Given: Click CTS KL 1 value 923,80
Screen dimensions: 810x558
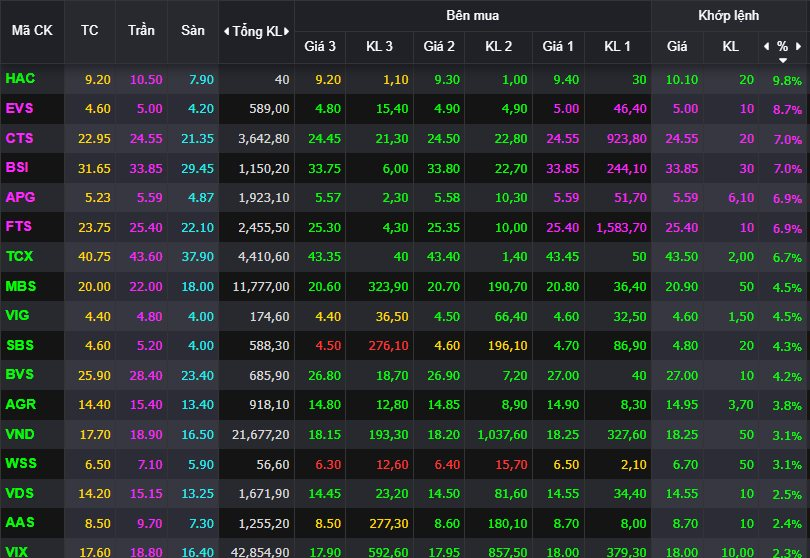Looking at the screenshot, I should [626, 139].
